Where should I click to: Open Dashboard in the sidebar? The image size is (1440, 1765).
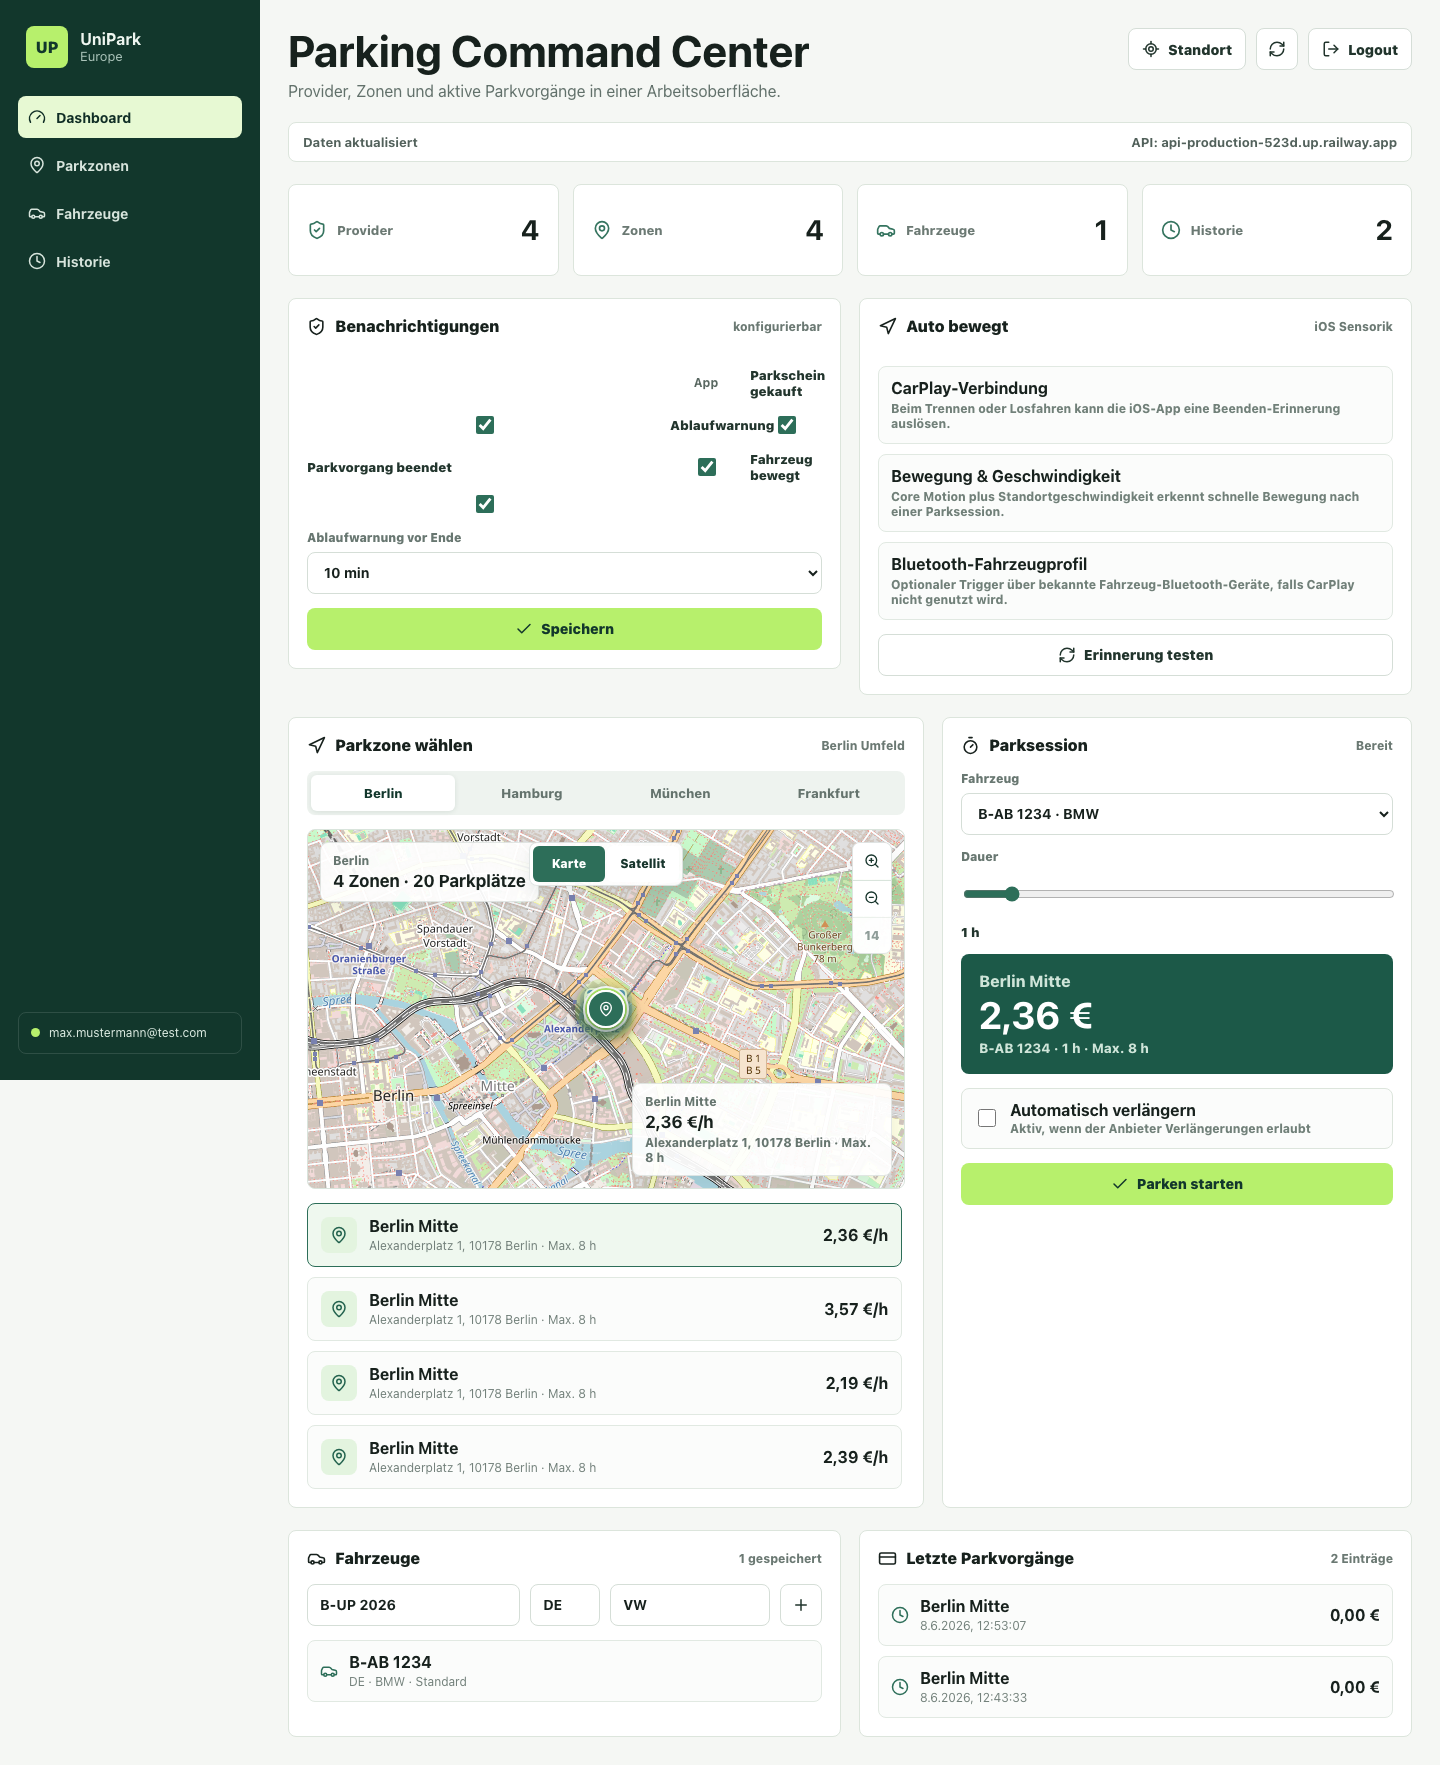tap(130, 117)
